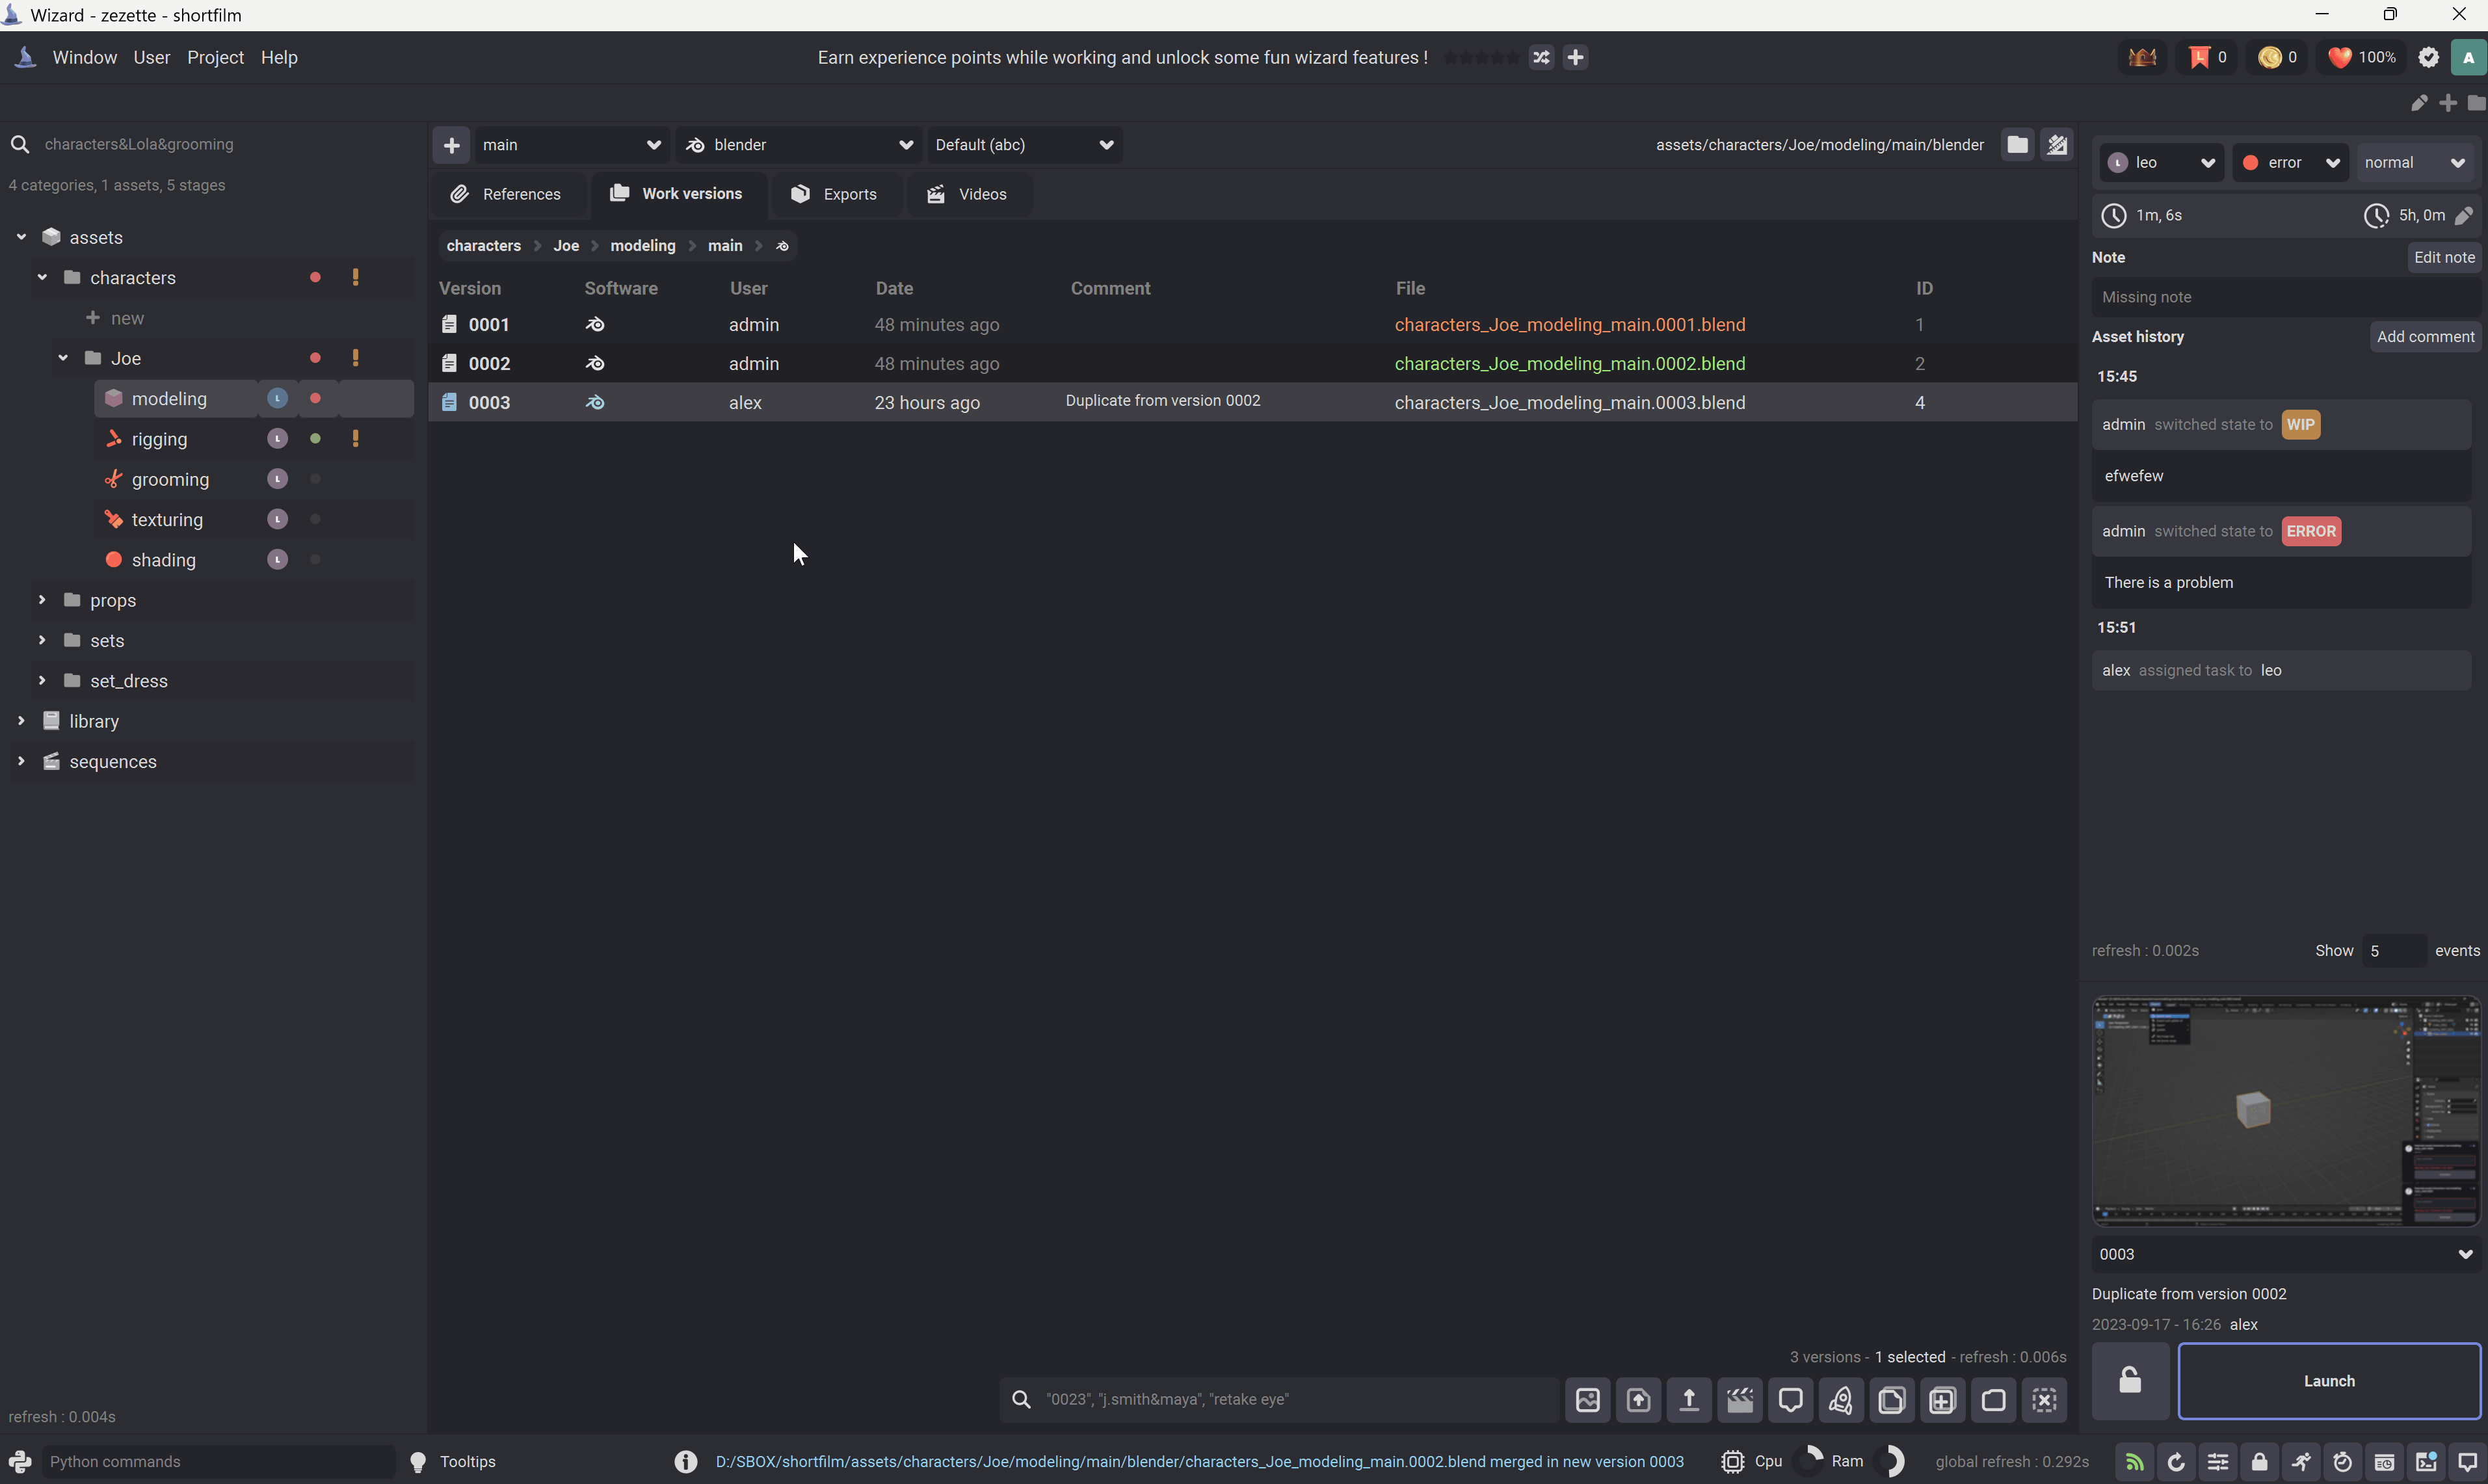Click the open folder icon beside asset path
The width and height of the screenshot is (2488, 1484).
(2018, 145)
